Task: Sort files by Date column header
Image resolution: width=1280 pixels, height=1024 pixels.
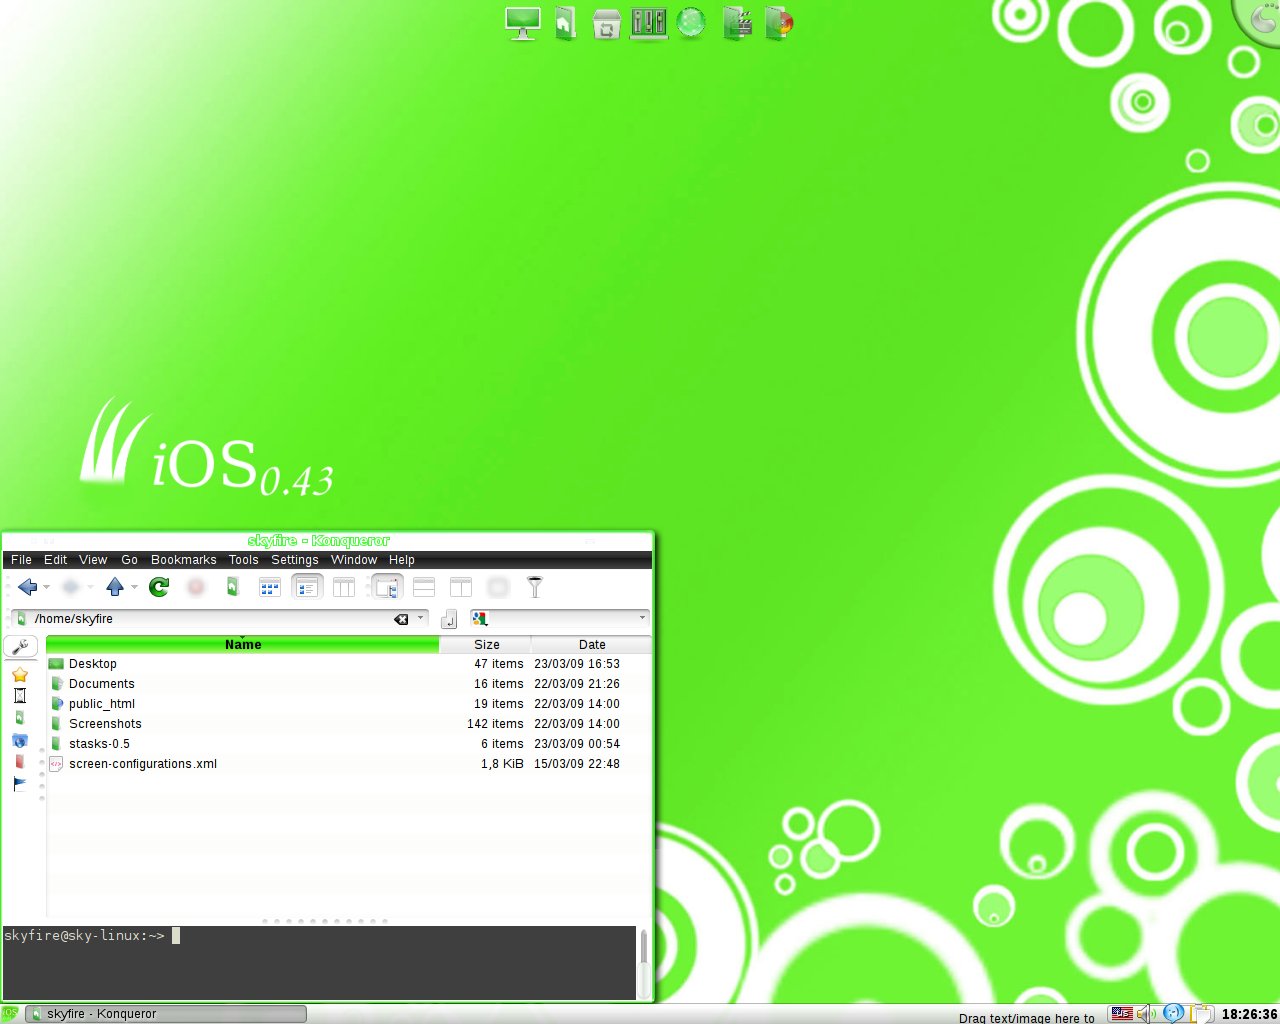Action: point(592,645)
